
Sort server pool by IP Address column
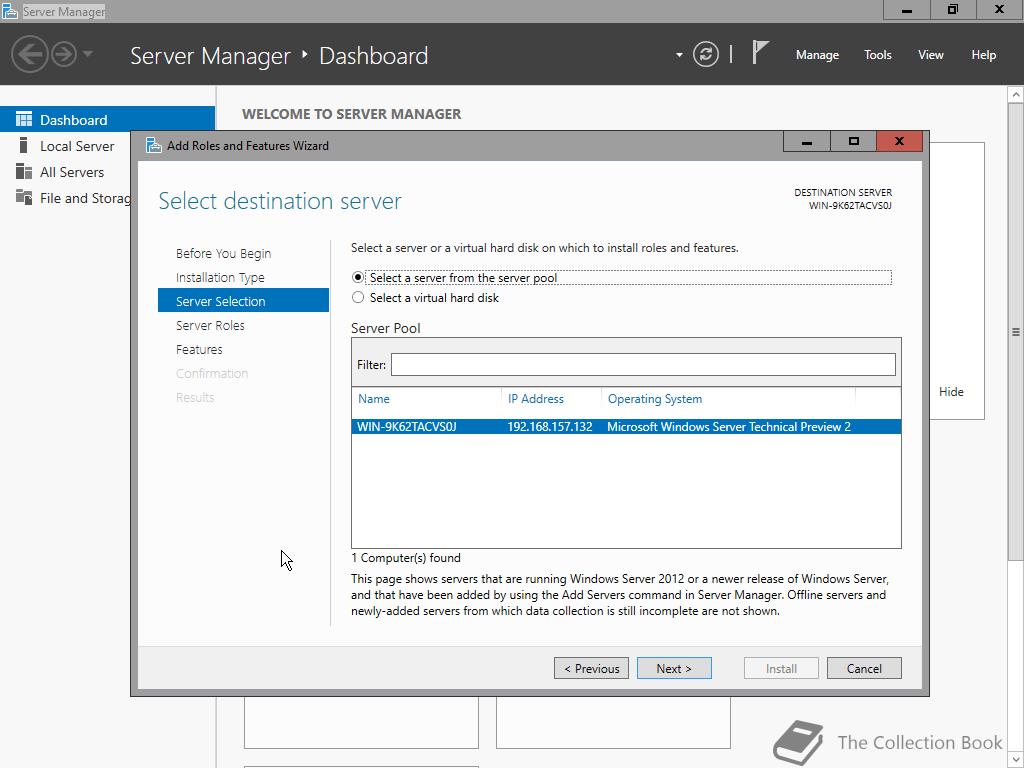coord(536,398)
